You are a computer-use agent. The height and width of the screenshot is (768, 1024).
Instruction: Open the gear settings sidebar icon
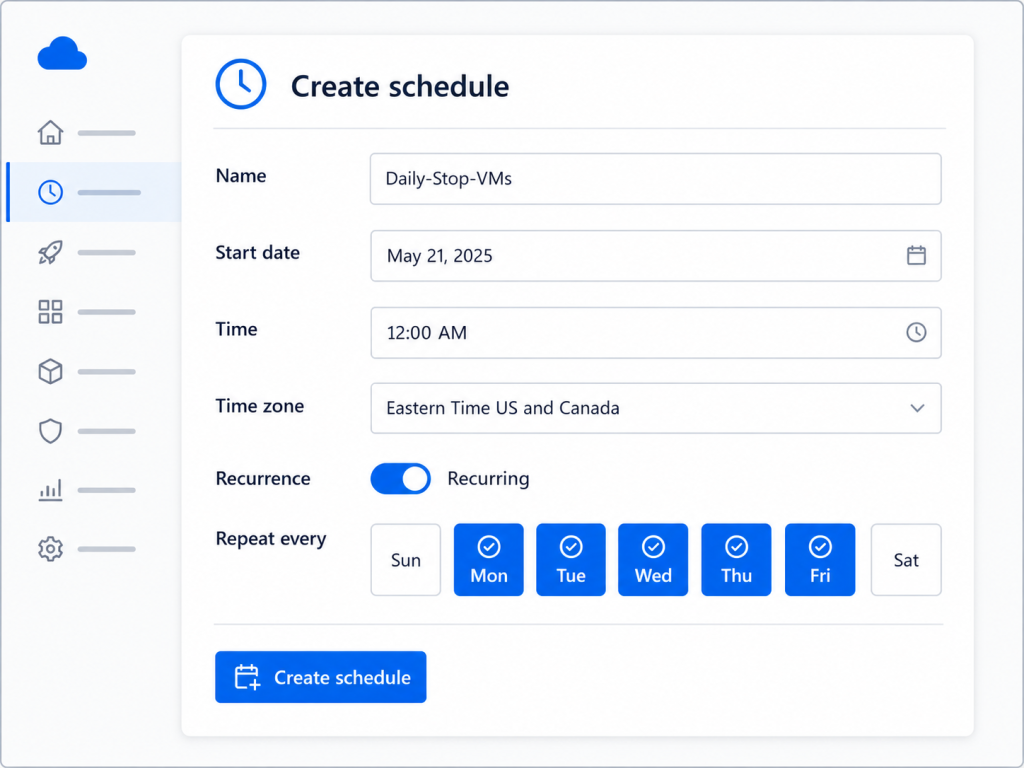(x=50, y=549)
